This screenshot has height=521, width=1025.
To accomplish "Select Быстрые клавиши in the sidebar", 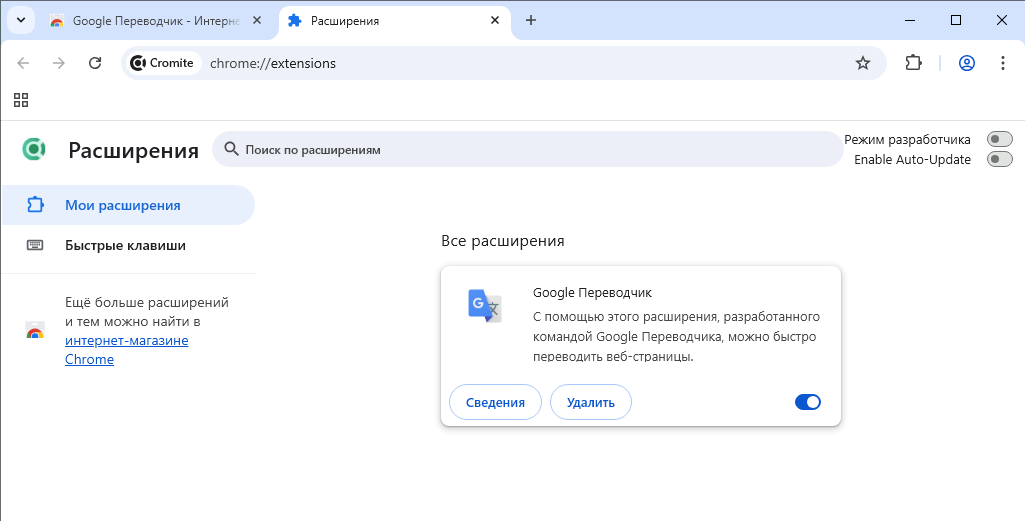I will pos(125,245).
